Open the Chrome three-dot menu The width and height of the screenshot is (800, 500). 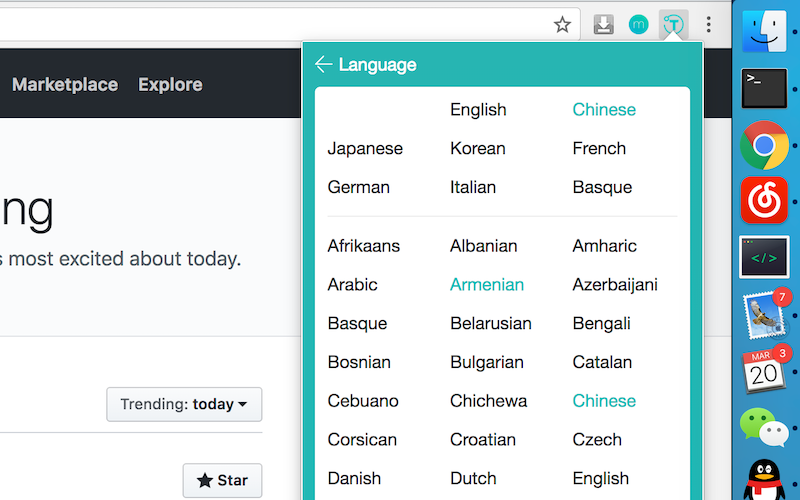(x=709, y=24)
